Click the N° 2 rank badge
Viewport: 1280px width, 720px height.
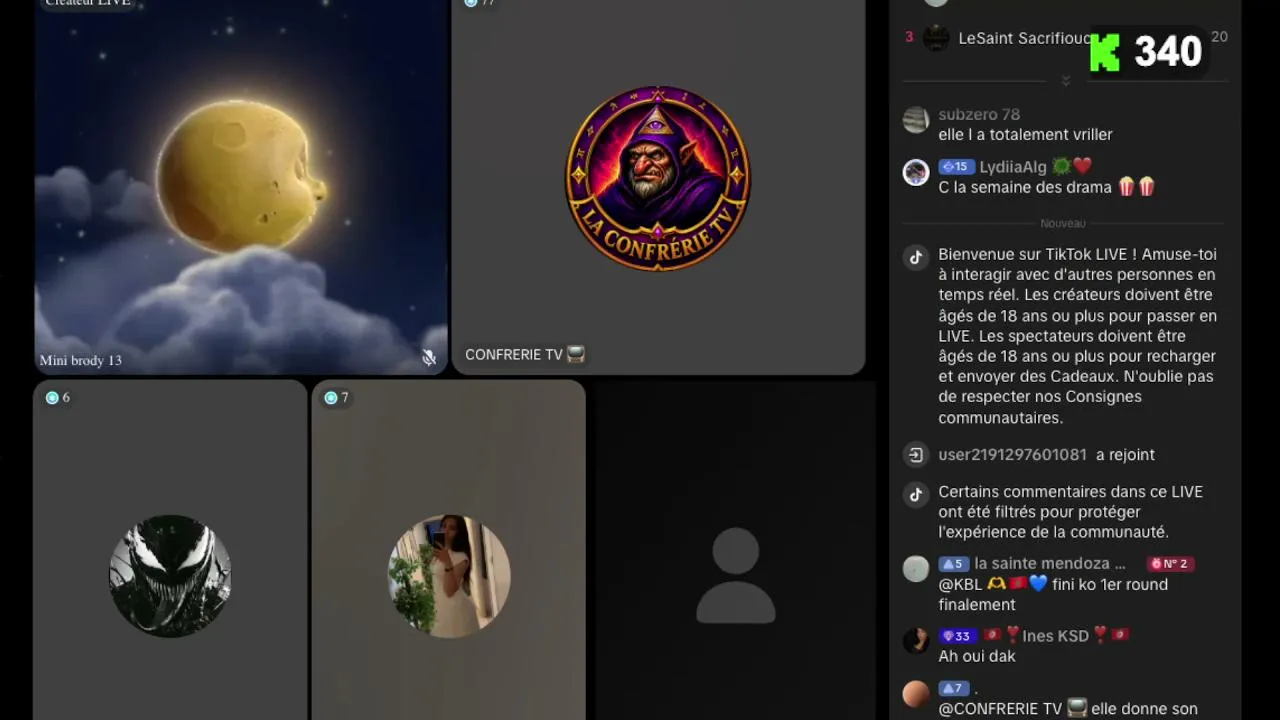tap(1170, 564)
